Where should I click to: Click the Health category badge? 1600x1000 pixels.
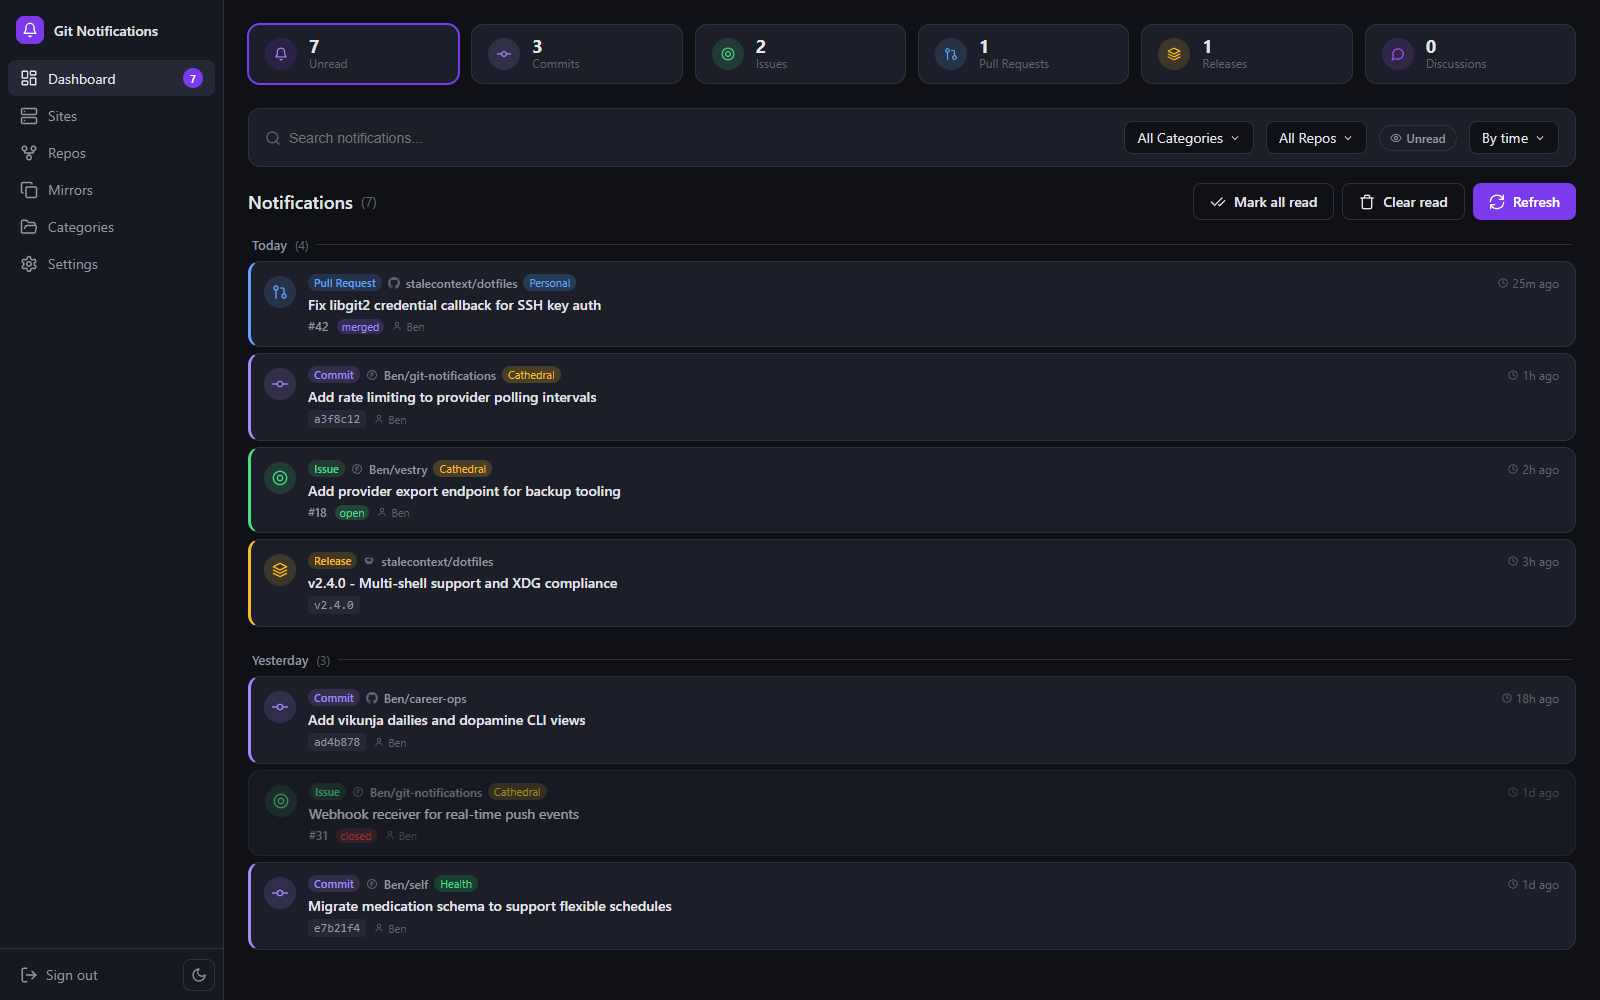(456, 884)
